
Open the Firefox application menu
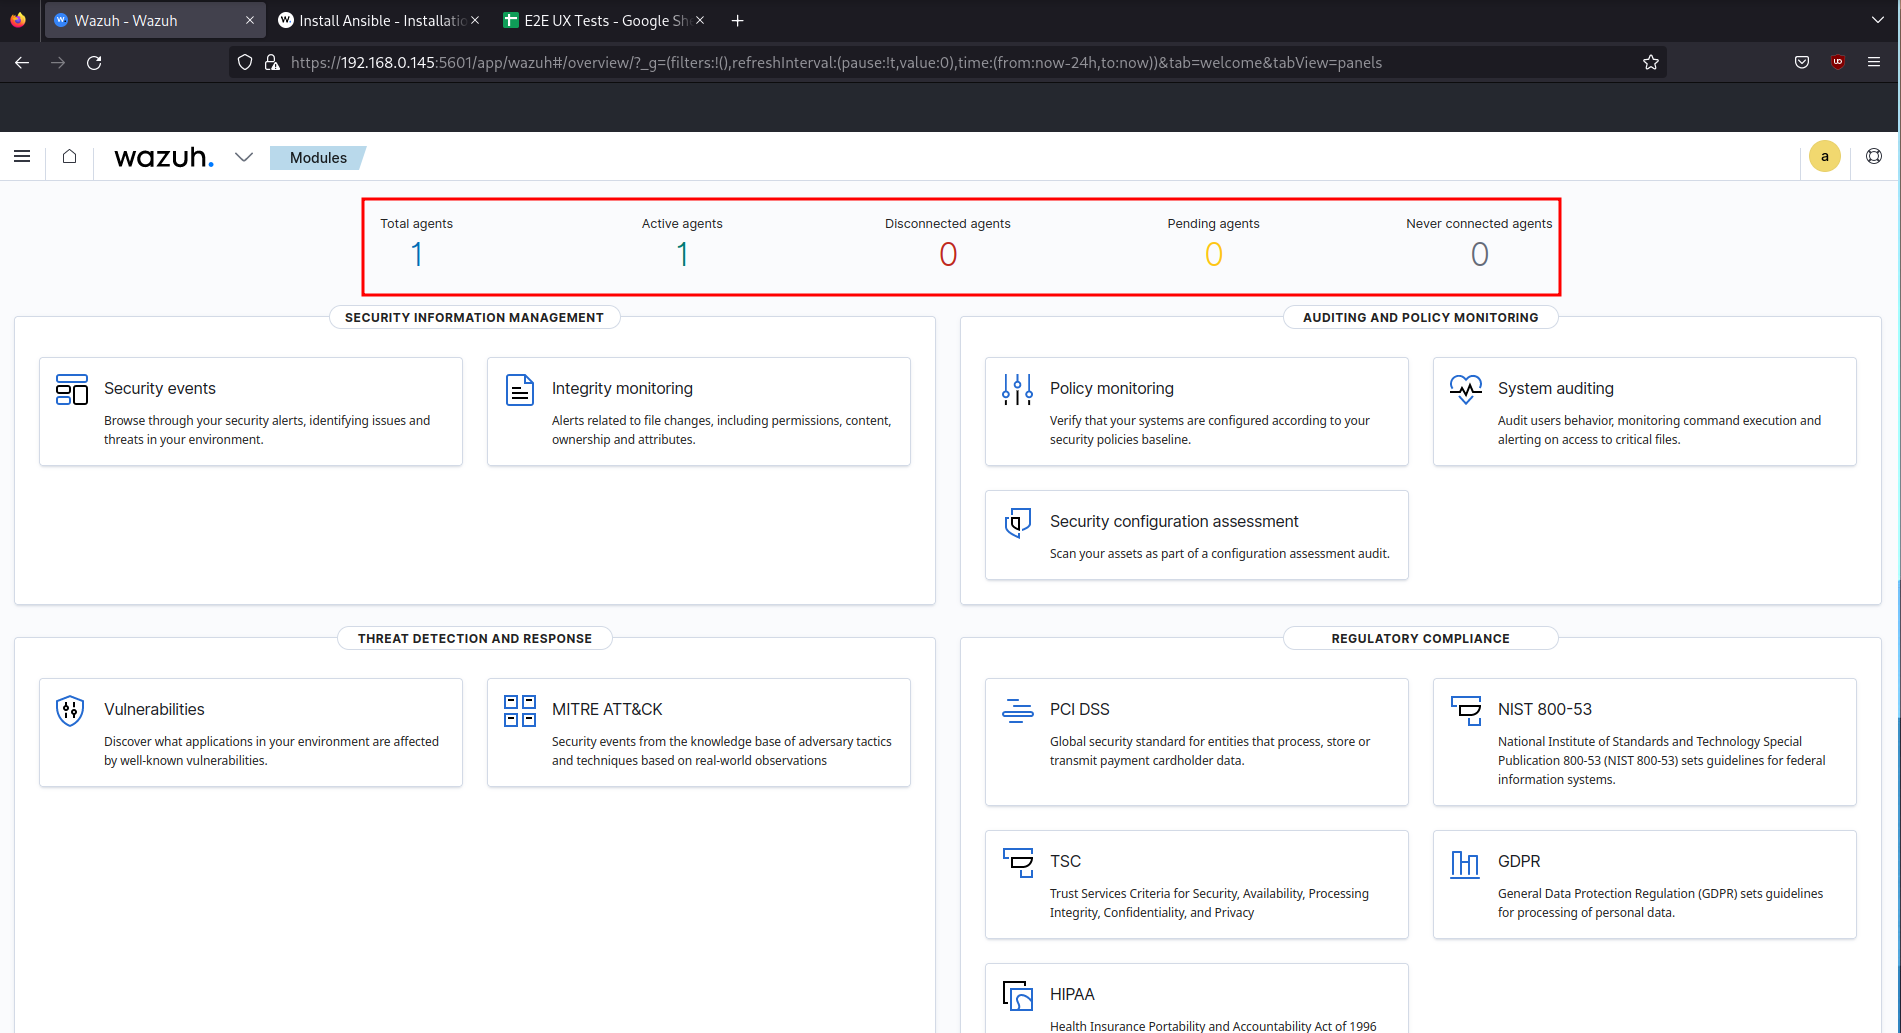(1874, 62)
